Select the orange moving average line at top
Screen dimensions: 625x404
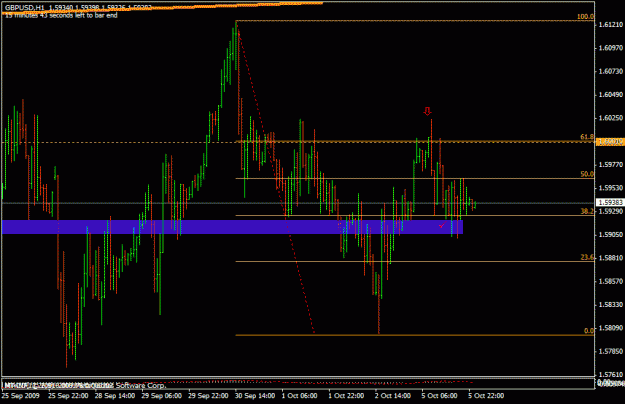(163, 8)
